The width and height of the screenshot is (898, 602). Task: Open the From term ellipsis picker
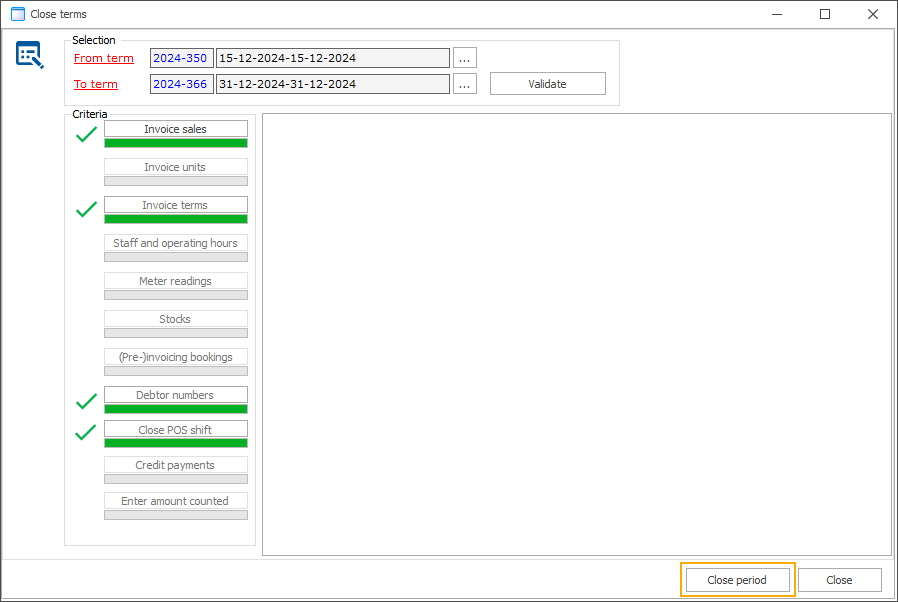[464, 57]
